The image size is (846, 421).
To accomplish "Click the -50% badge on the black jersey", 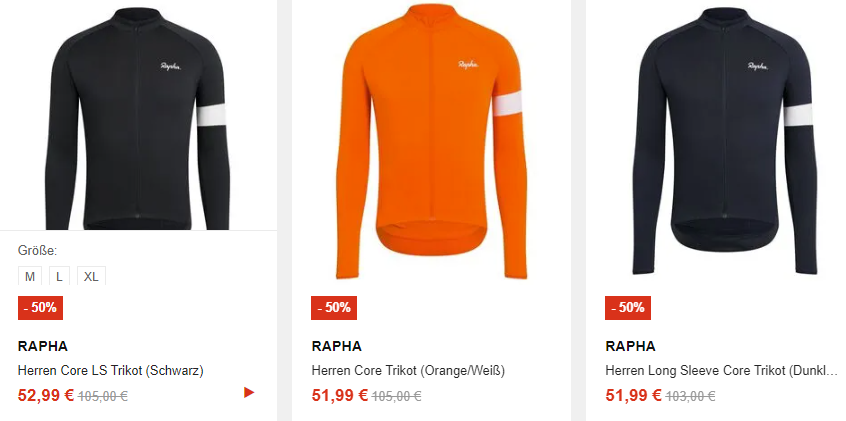I will tap(40, 308).
